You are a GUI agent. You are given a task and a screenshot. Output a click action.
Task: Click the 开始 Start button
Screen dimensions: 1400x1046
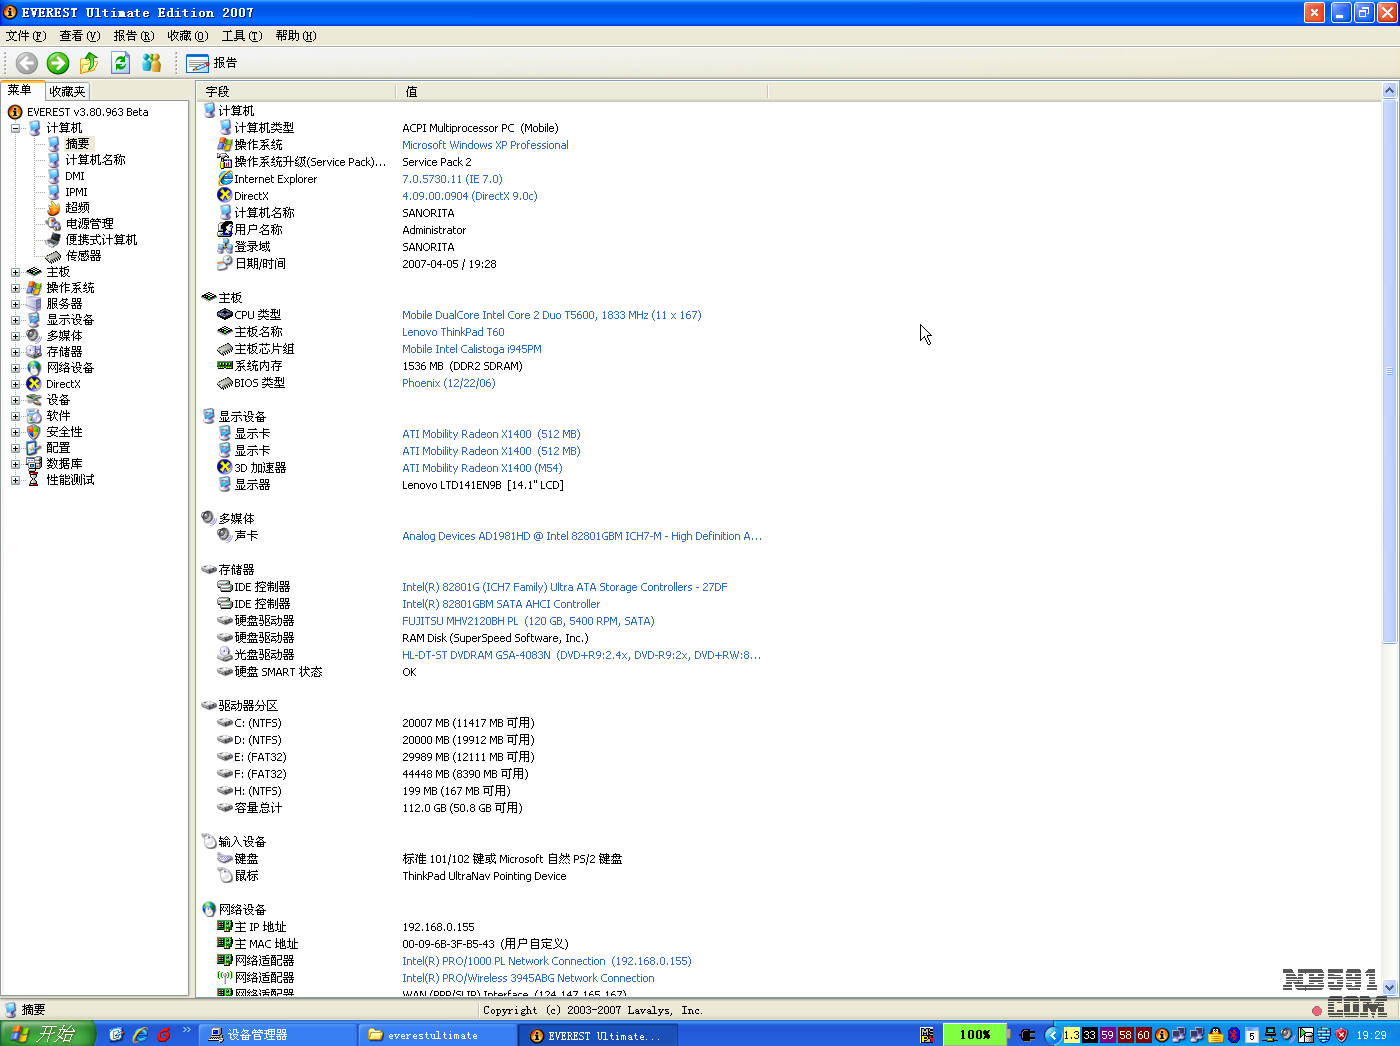(47, 1034)
